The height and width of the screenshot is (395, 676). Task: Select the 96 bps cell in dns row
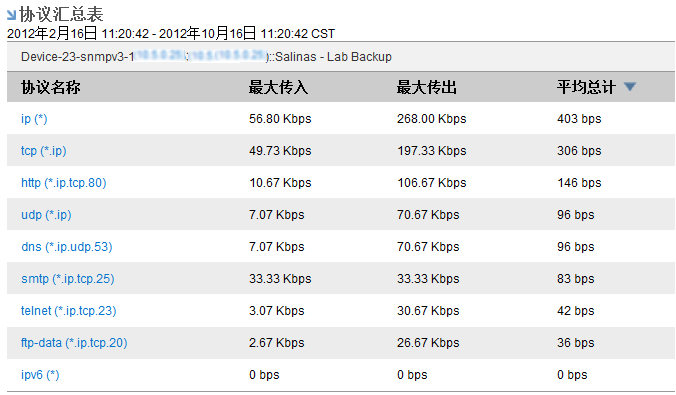click(576, 247)
